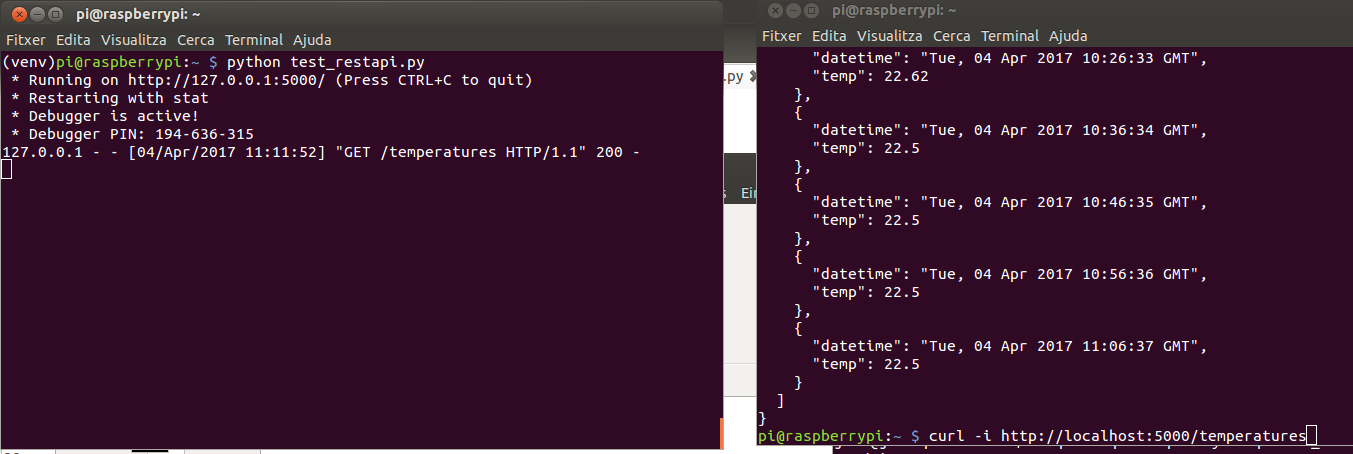
Task: Open Ajuda menu in the Flask server terminal
Action: [x=312, y=40]
